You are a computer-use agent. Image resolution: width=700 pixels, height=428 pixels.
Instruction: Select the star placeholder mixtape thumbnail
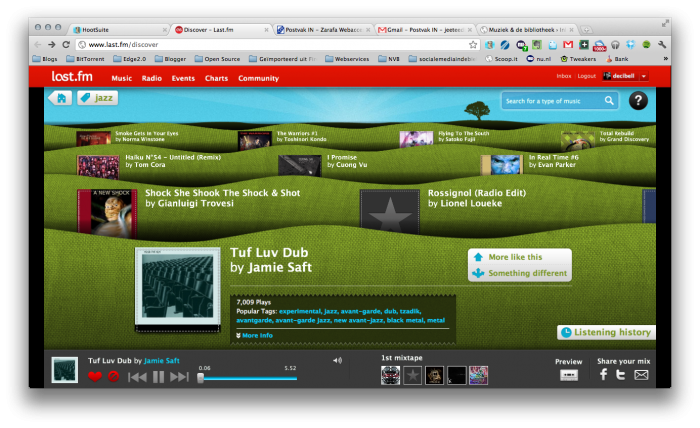[412, 375]
